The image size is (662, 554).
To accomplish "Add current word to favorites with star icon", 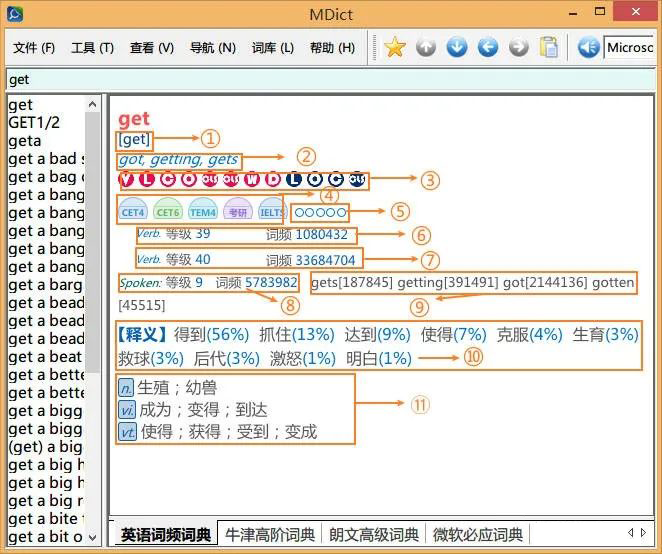I will 395,47.
